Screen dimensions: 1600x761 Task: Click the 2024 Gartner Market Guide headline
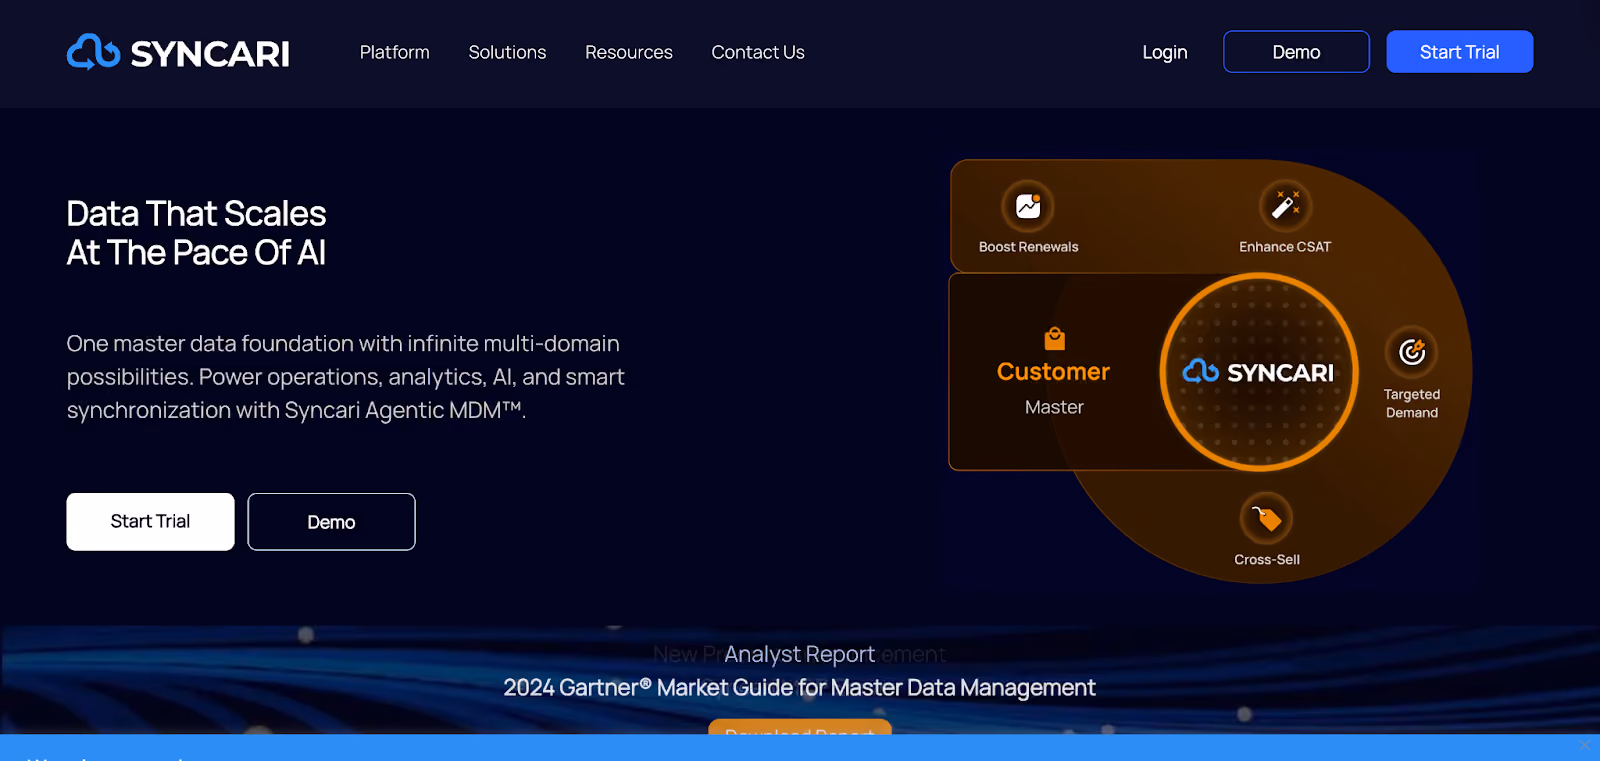coord(799,688)
